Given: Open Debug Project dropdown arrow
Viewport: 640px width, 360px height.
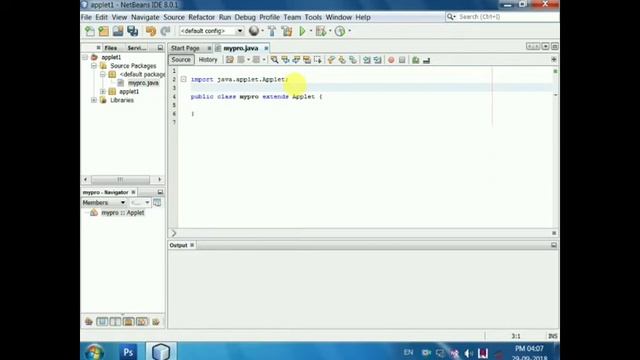Looking at the screenshot, I should coord(330,31).
